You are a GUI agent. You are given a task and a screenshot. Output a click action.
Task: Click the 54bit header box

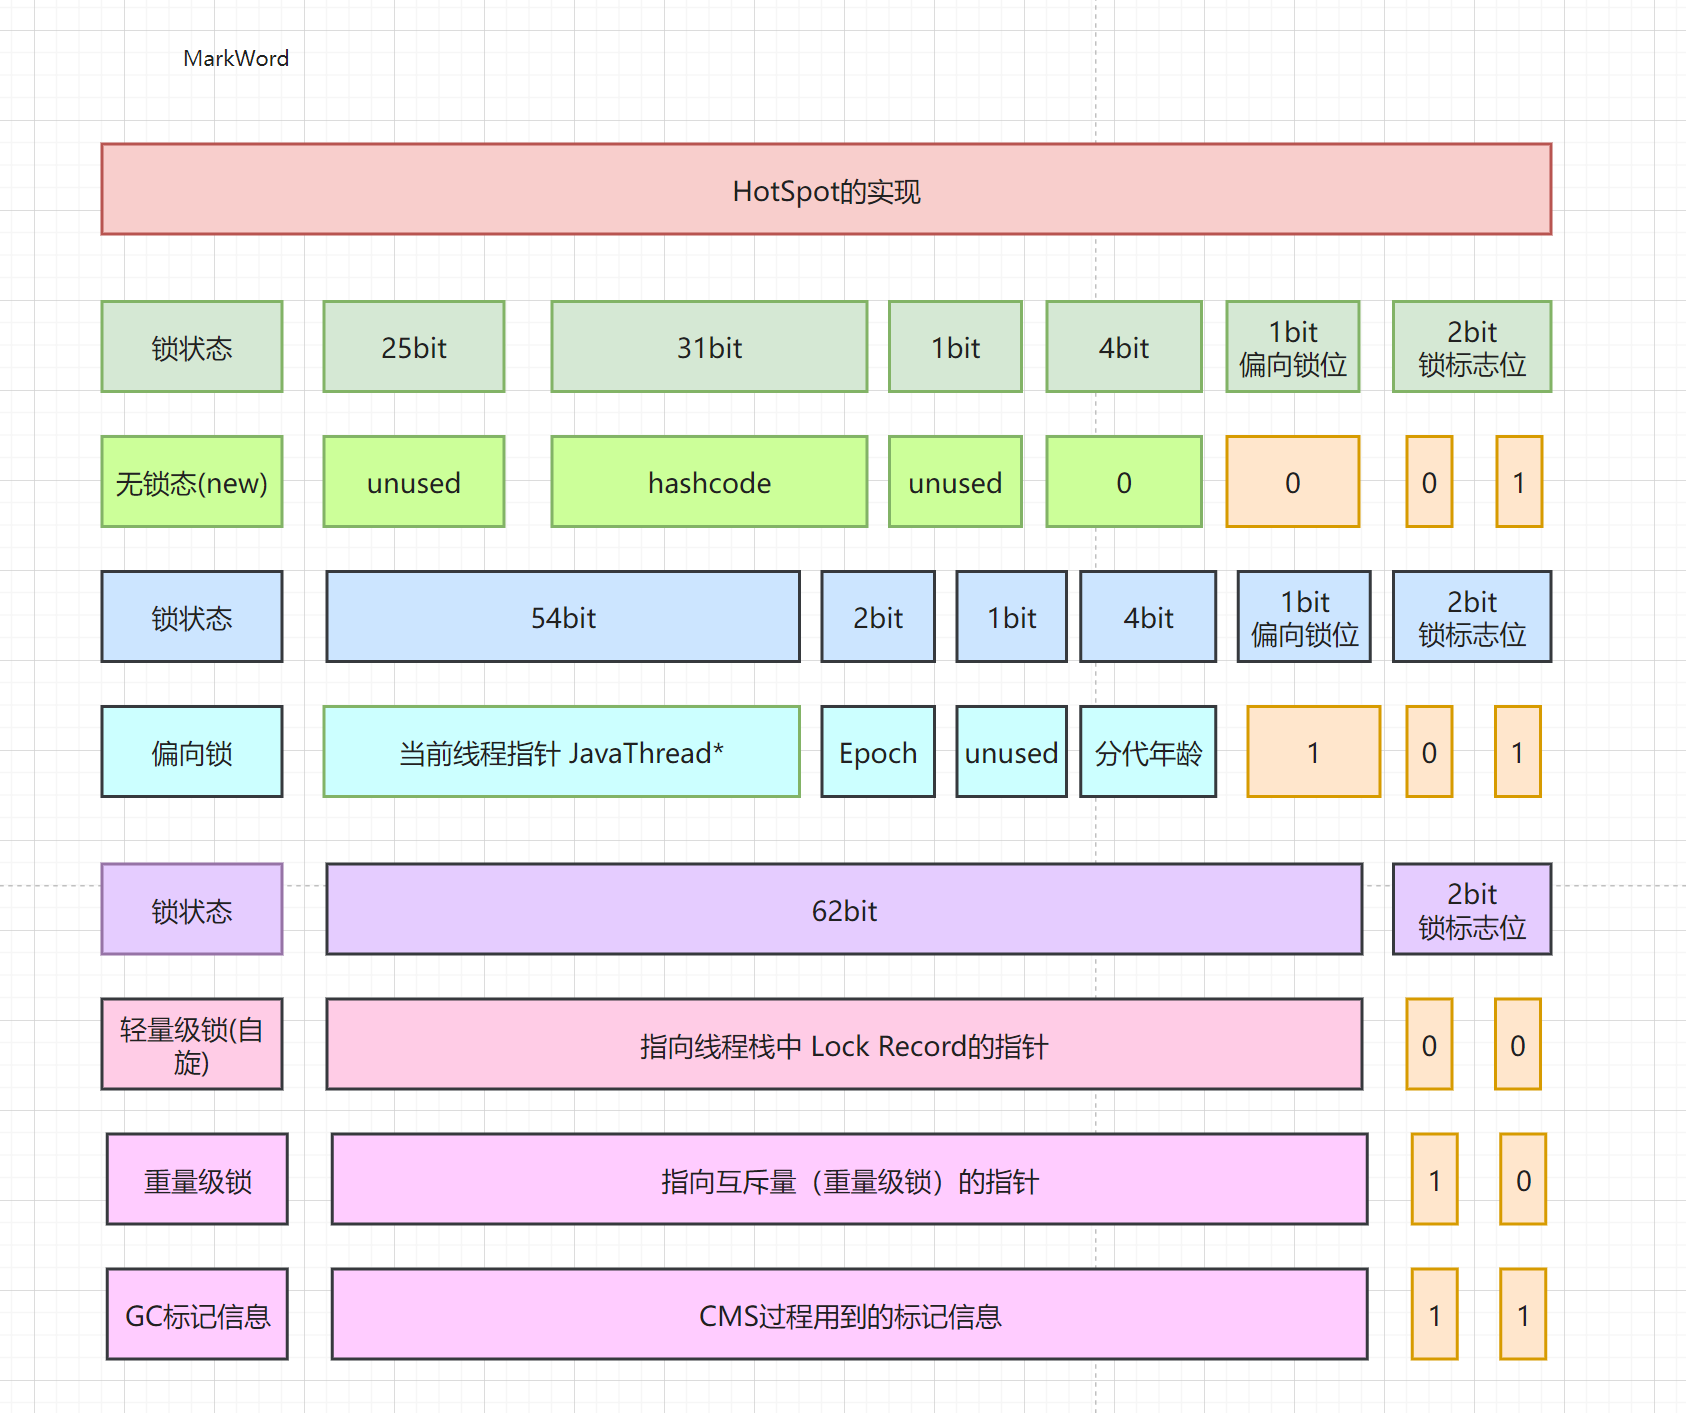(x=563, y=616)
